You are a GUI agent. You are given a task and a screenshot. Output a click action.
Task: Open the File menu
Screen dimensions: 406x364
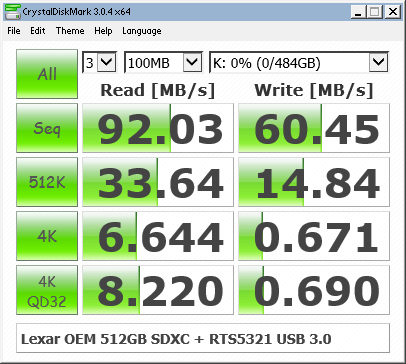(14, 31)
